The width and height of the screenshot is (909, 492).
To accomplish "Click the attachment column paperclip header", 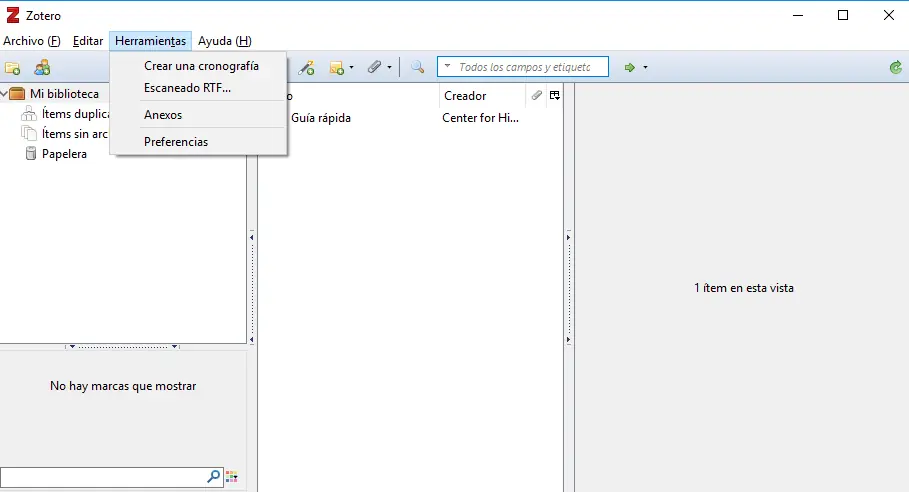I will (x=536, y=95).
